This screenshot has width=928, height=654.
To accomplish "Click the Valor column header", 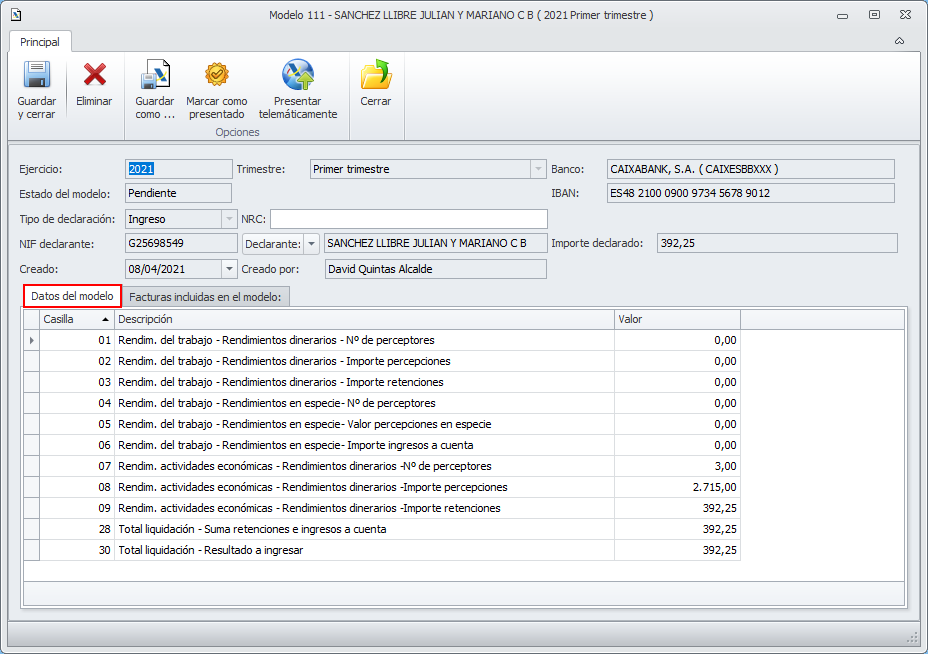I will click(x=676, y=319).
